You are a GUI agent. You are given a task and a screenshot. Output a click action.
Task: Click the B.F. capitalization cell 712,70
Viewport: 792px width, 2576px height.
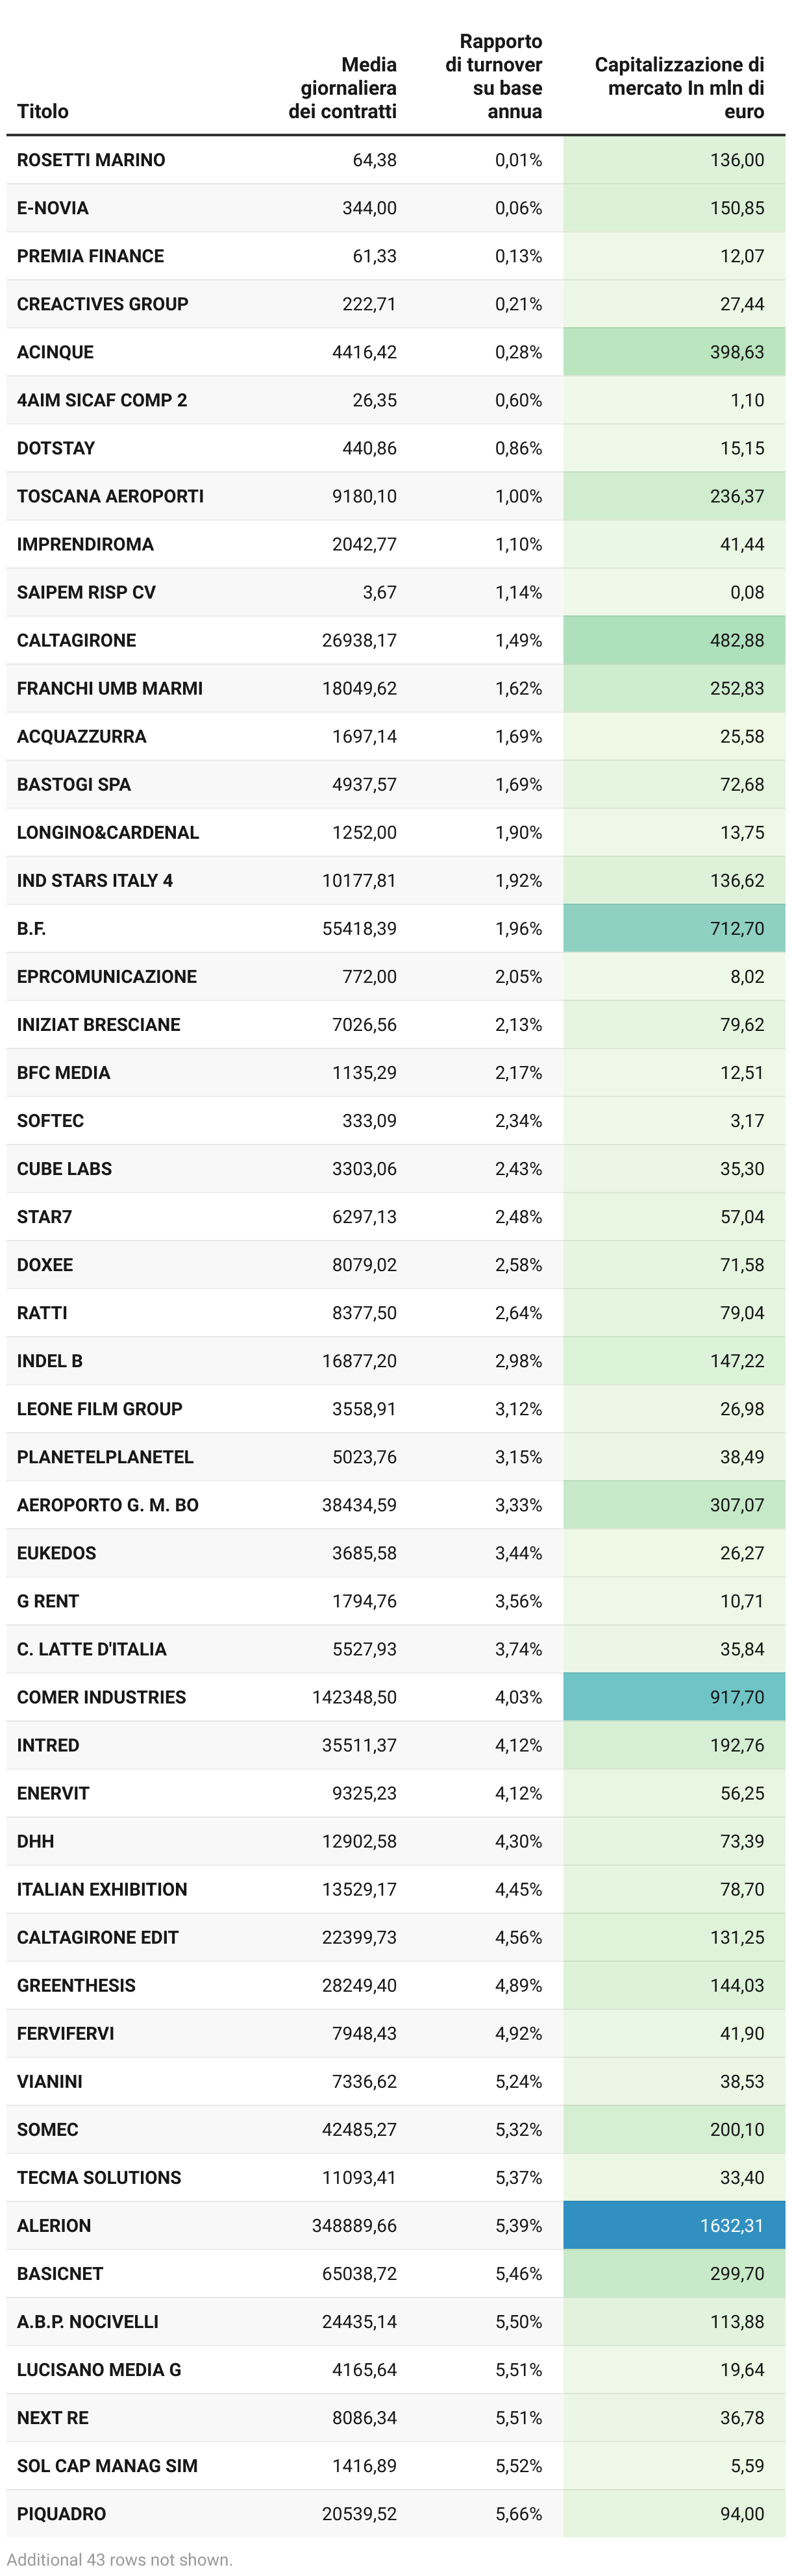[673, 928]
